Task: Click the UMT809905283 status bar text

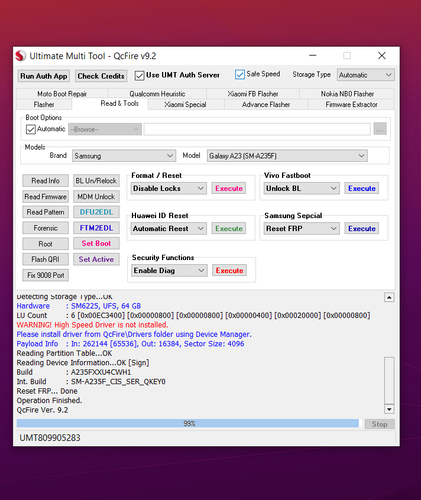Action: click(x=50, y=438)
